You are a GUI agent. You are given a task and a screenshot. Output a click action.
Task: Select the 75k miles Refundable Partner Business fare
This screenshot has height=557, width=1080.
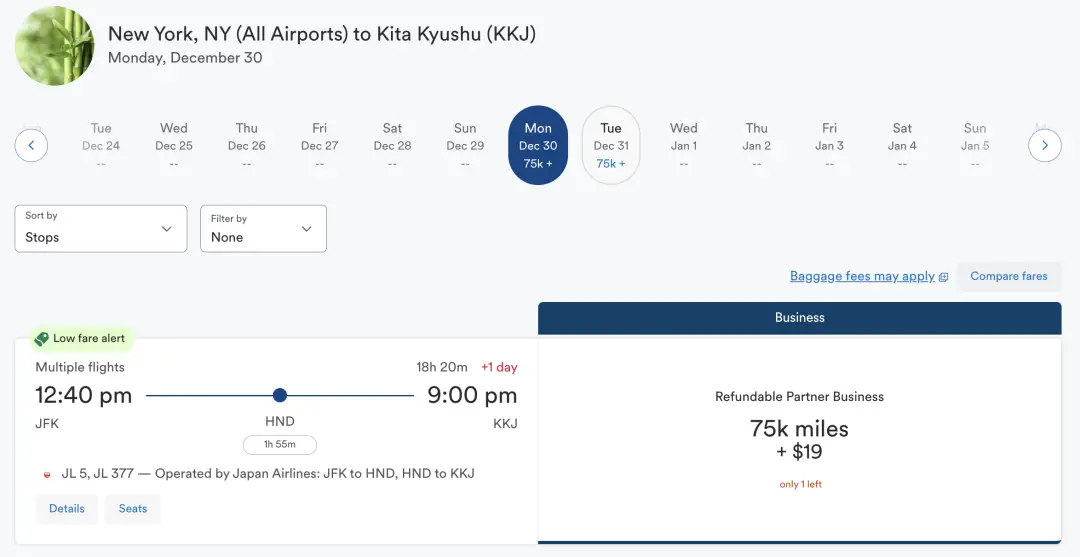coord(799,440)
